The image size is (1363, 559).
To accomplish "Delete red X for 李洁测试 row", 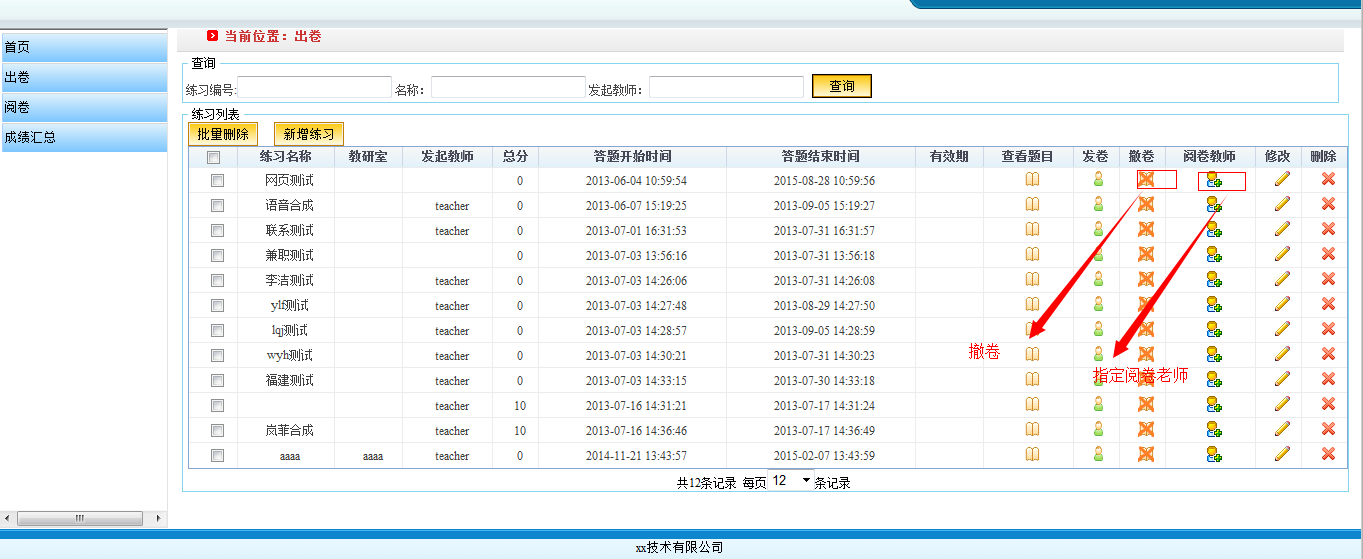I will coord(1328,279).
